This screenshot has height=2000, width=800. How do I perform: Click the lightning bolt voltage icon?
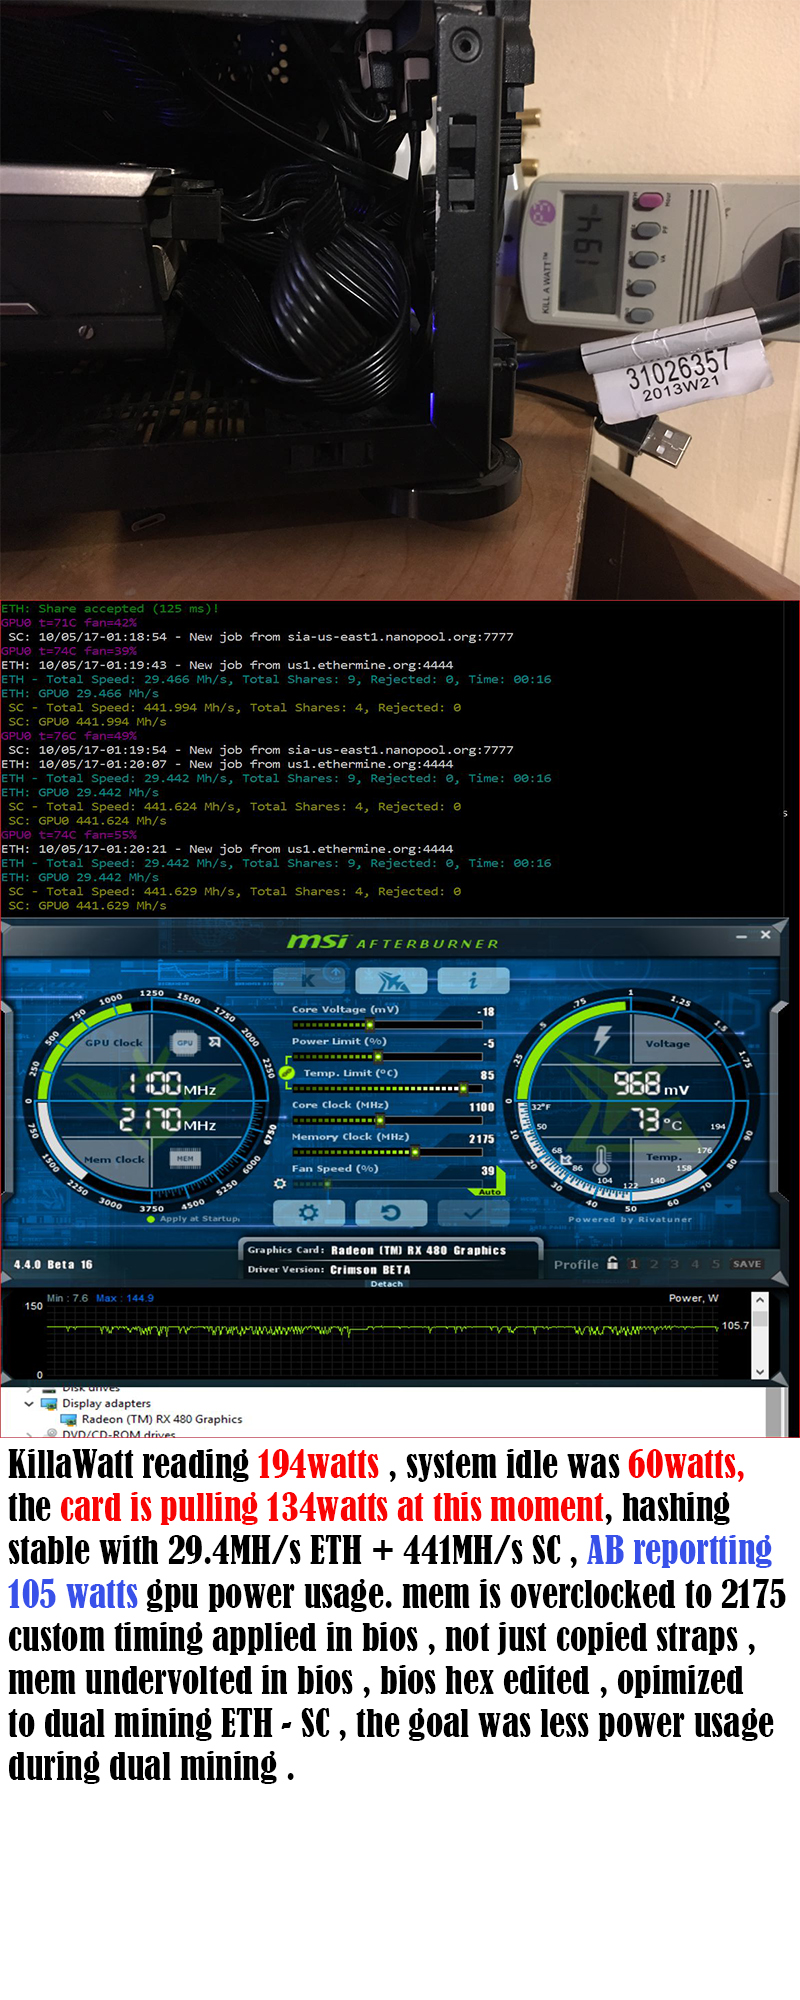pos(601,1038)
